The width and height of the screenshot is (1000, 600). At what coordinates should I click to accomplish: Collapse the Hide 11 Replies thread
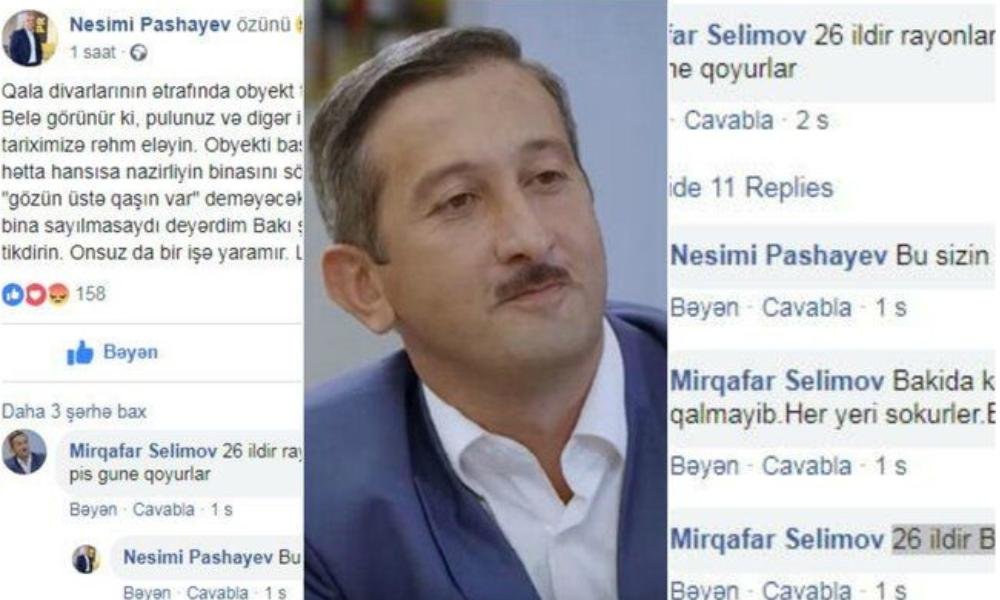(x=751, y=187)
